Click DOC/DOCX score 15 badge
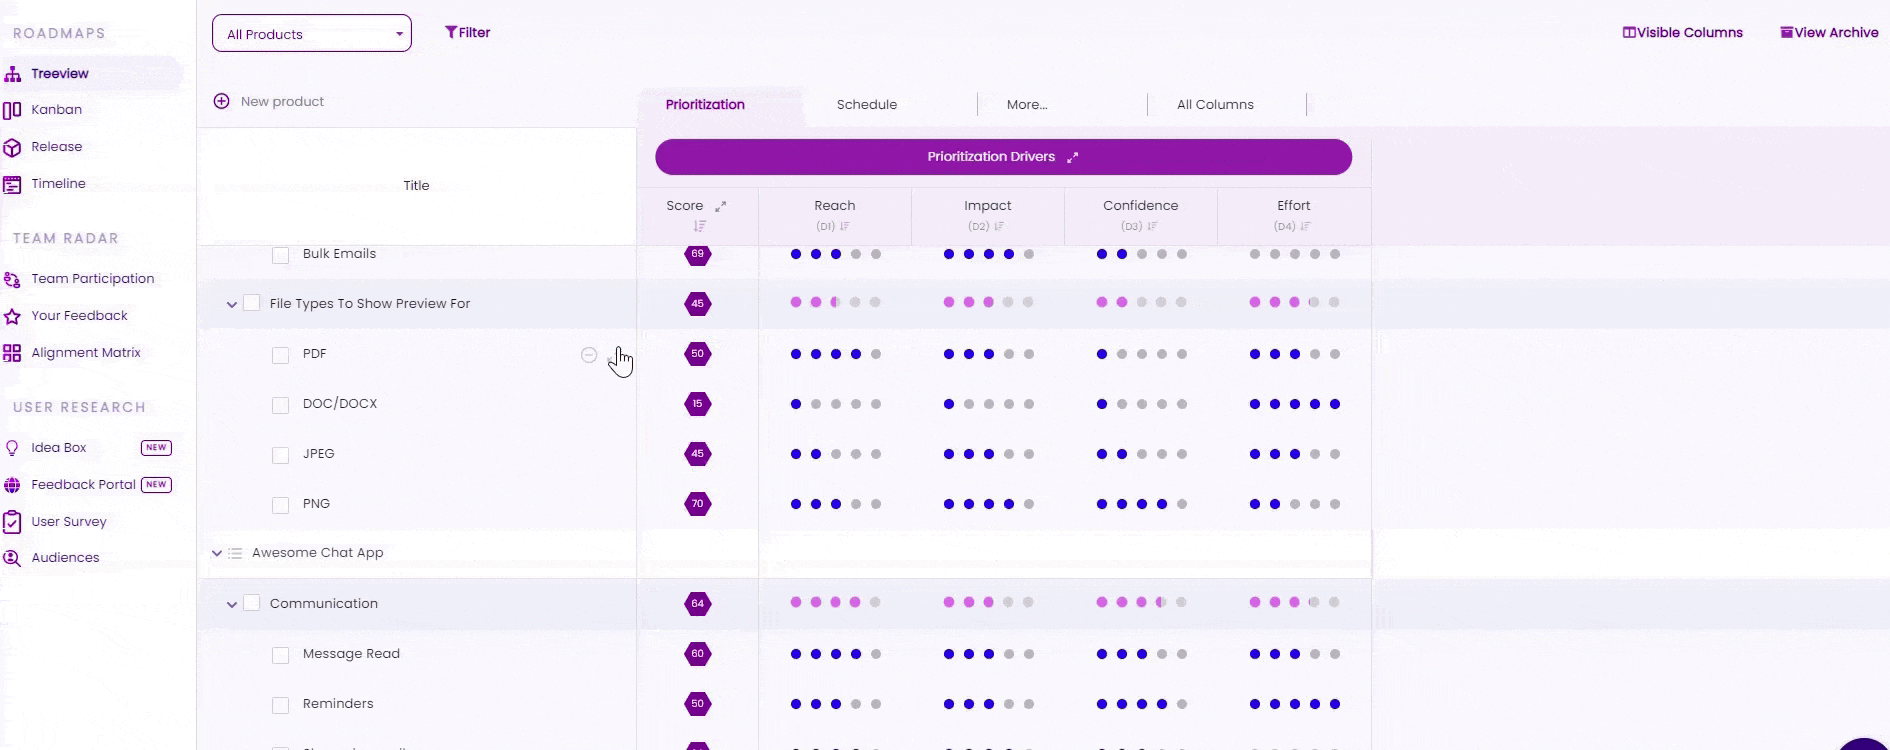1890x750 pixels. click(x=698, y=404)
